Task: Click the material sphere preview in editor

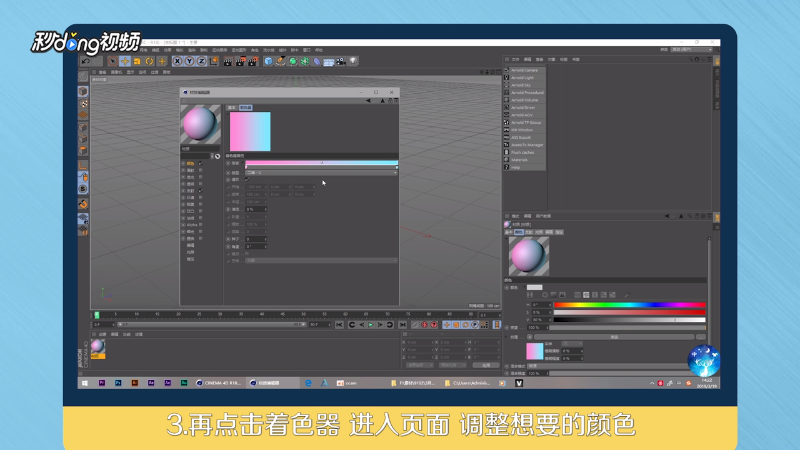Action: 201,124
